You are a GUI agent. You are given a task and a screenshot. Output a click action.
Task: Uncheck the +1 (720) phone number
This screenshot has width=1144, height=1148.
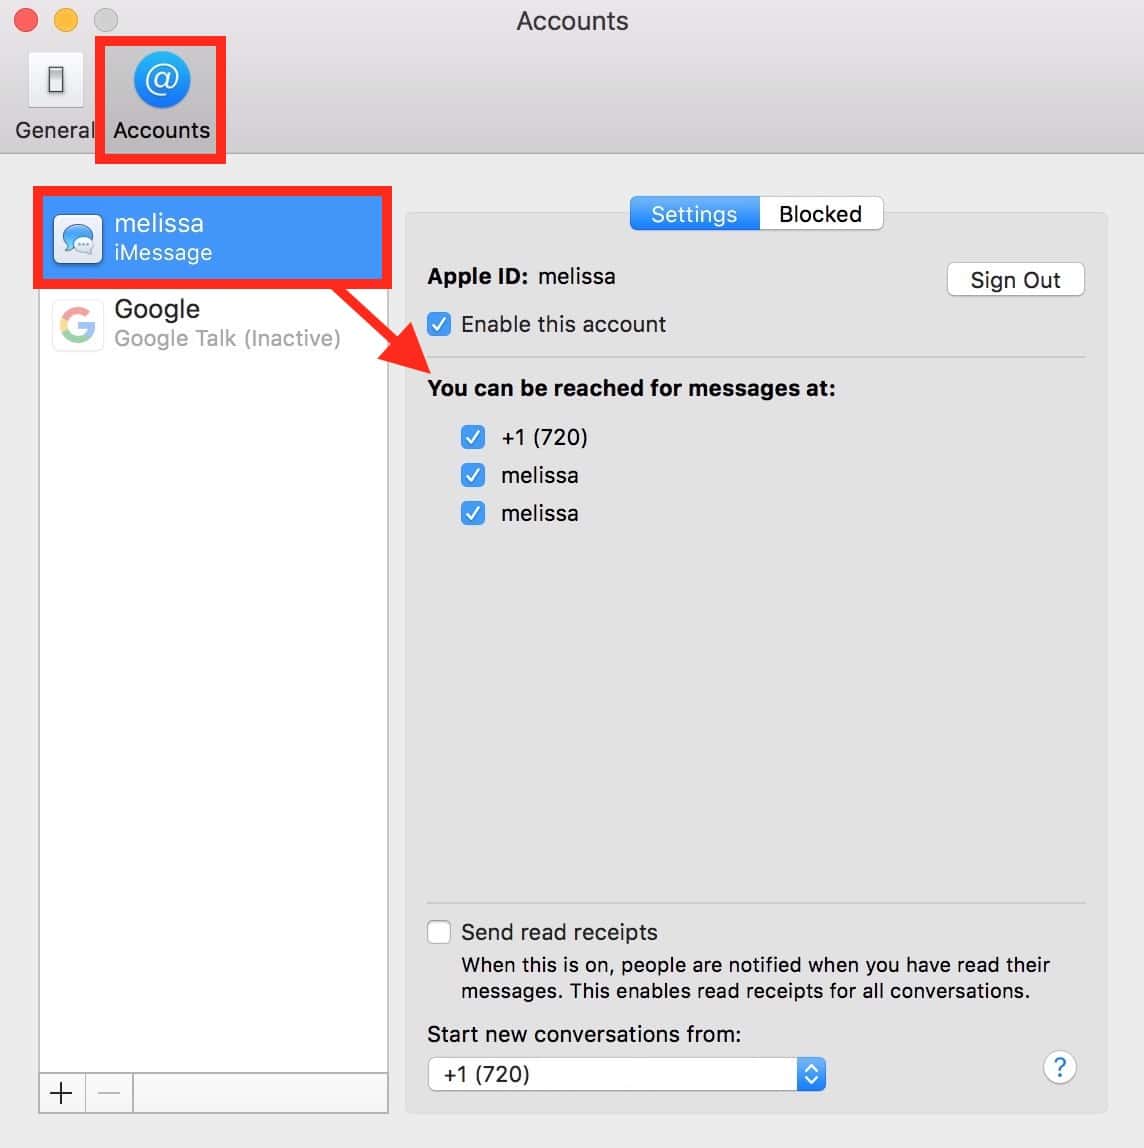[473, 437]
